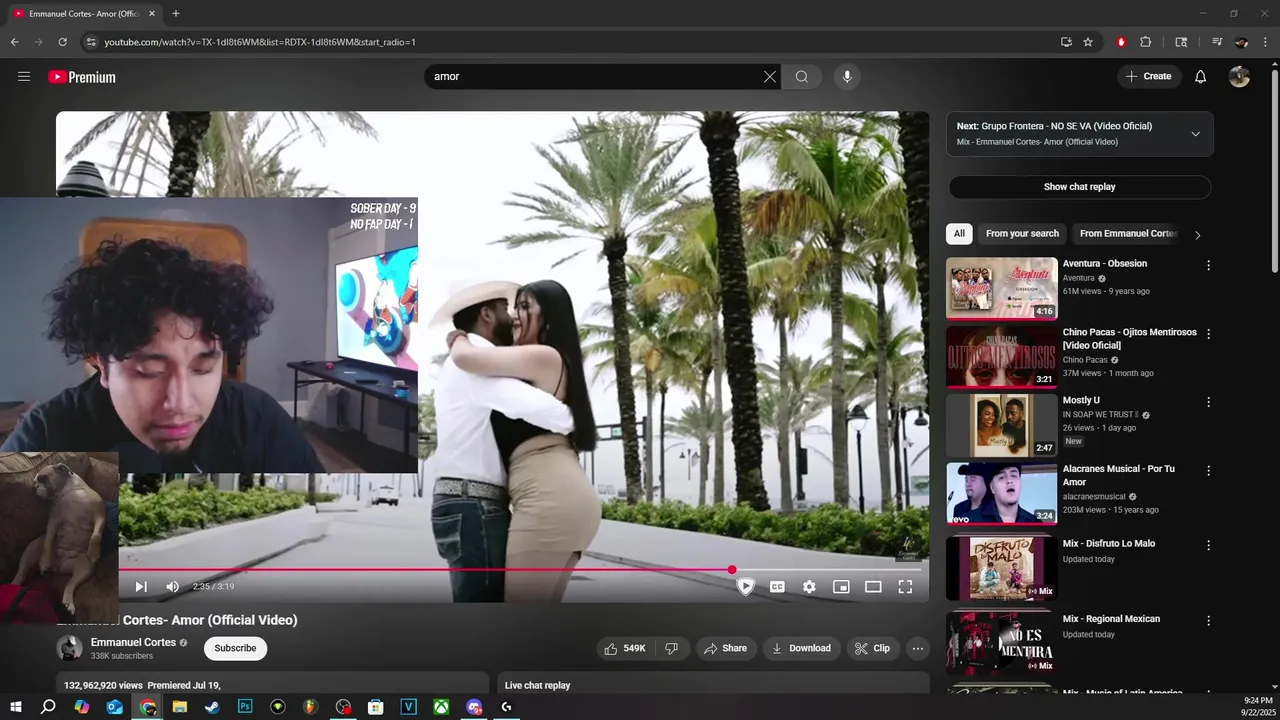Download the video
The image size is (1280, 720).
click(x=801, y=648)
